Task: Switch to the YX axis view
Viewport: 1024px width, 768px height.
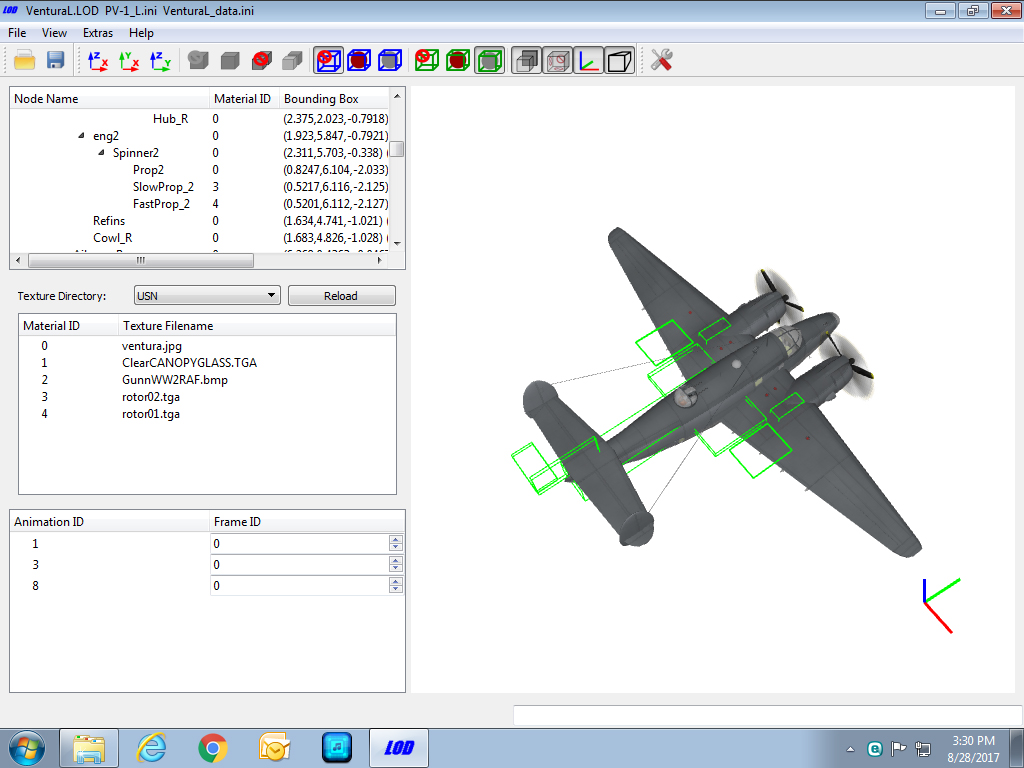Action: [x=129, y=61]
